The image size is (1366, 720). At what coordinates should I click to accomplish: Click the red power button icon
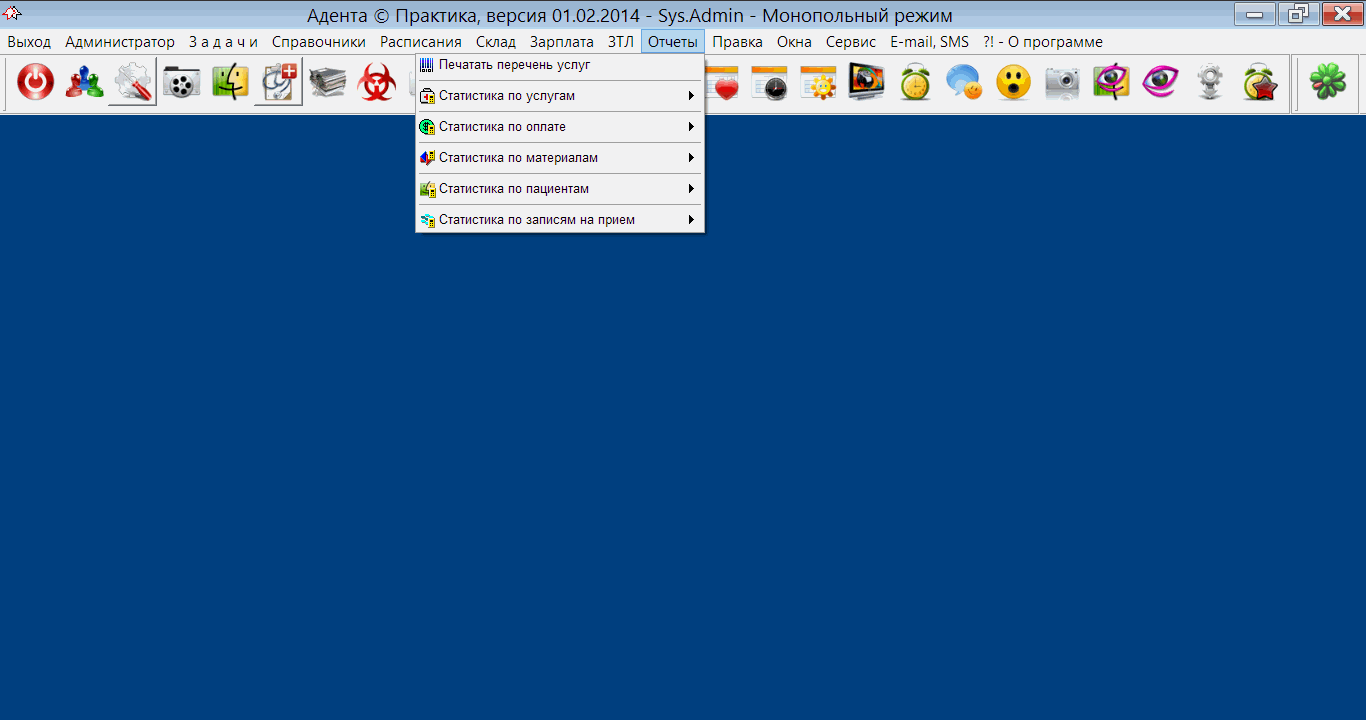36,83
